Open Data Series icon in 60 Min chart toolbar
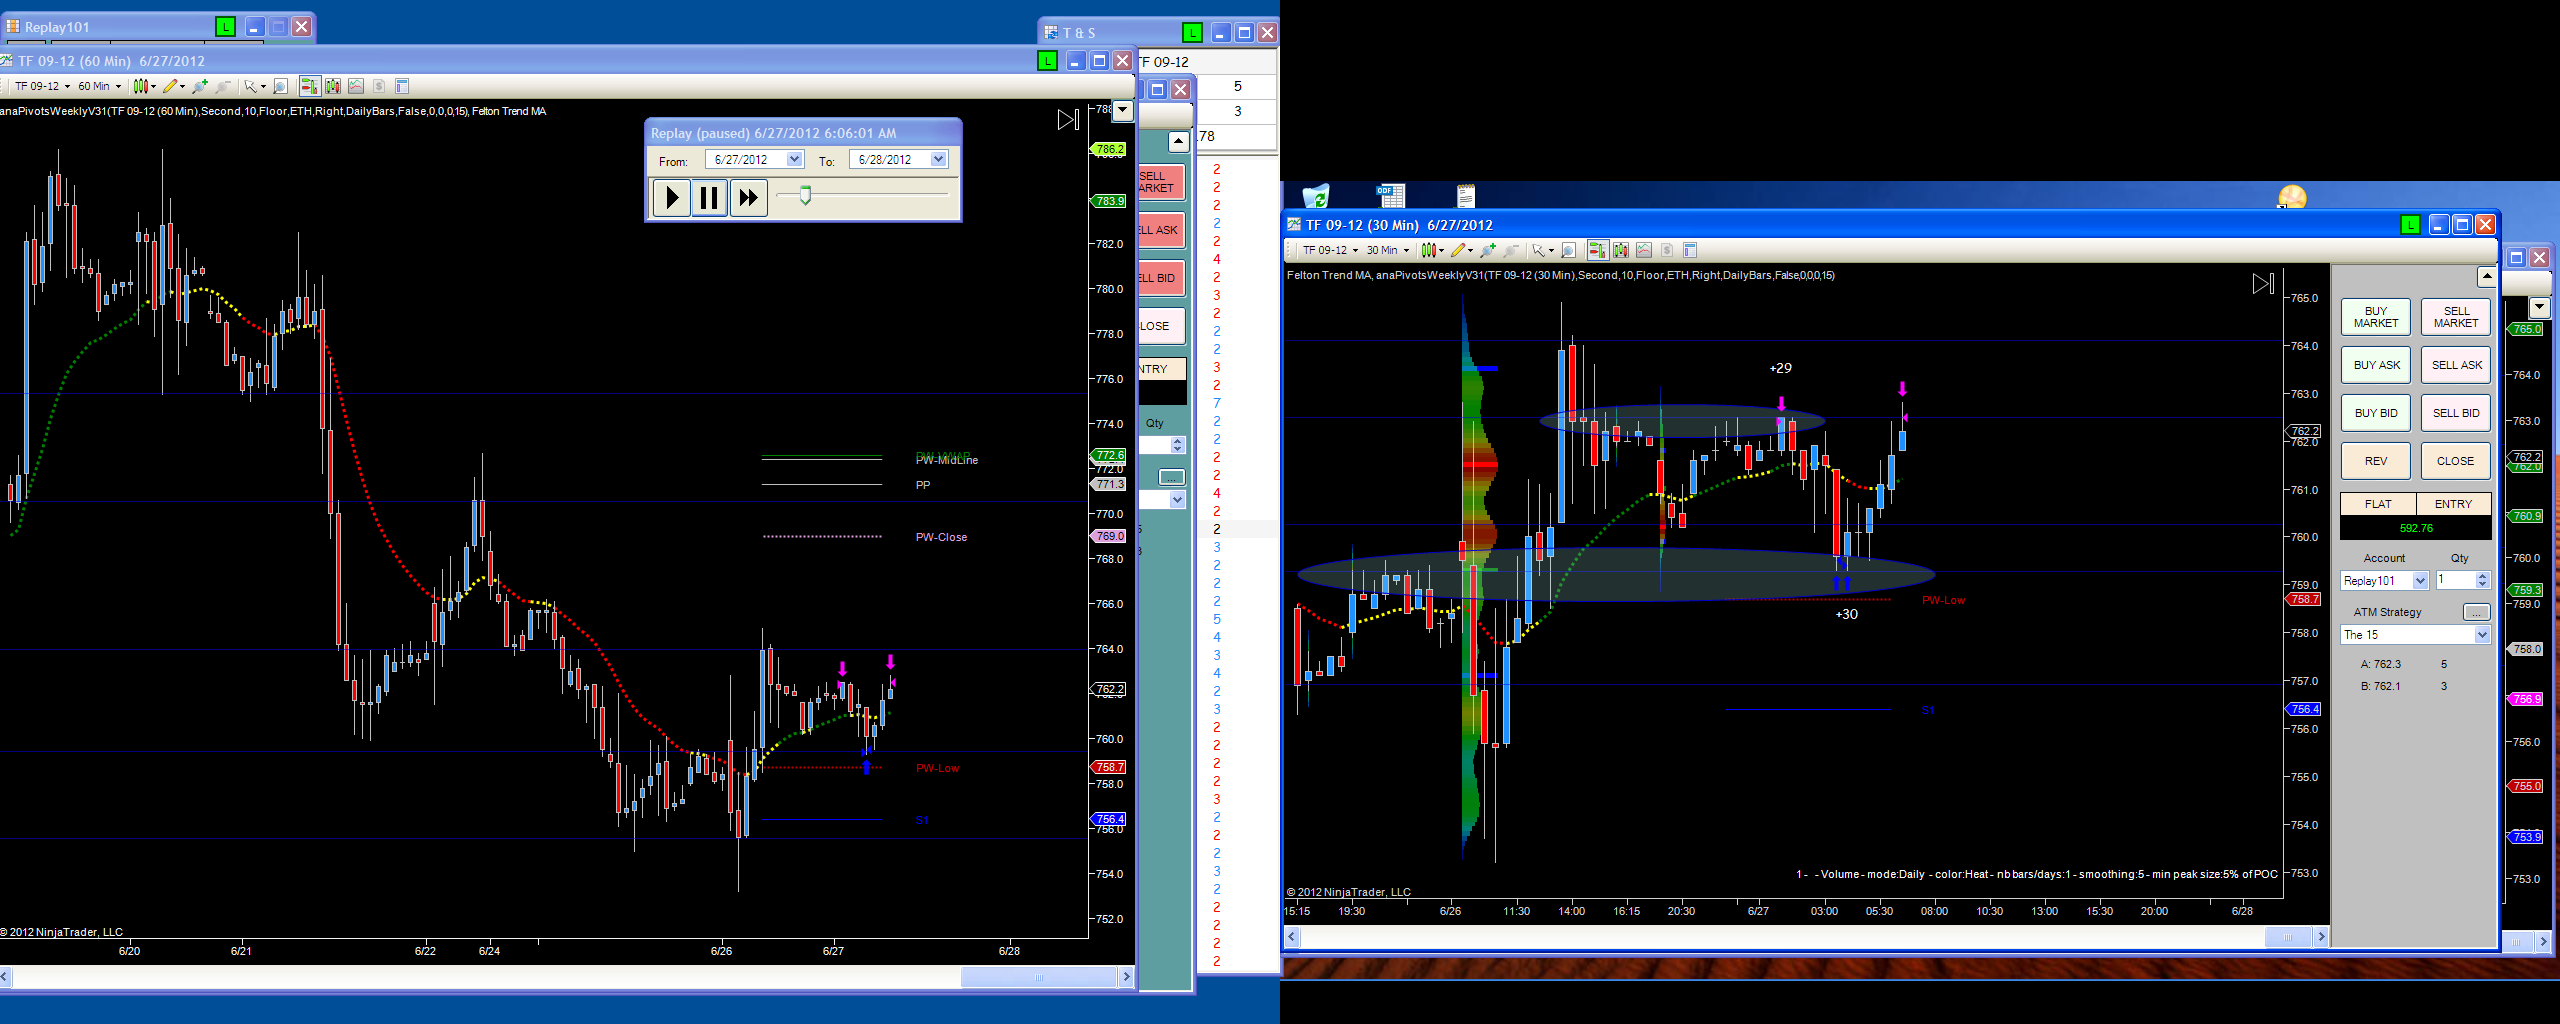 [333, 86]
